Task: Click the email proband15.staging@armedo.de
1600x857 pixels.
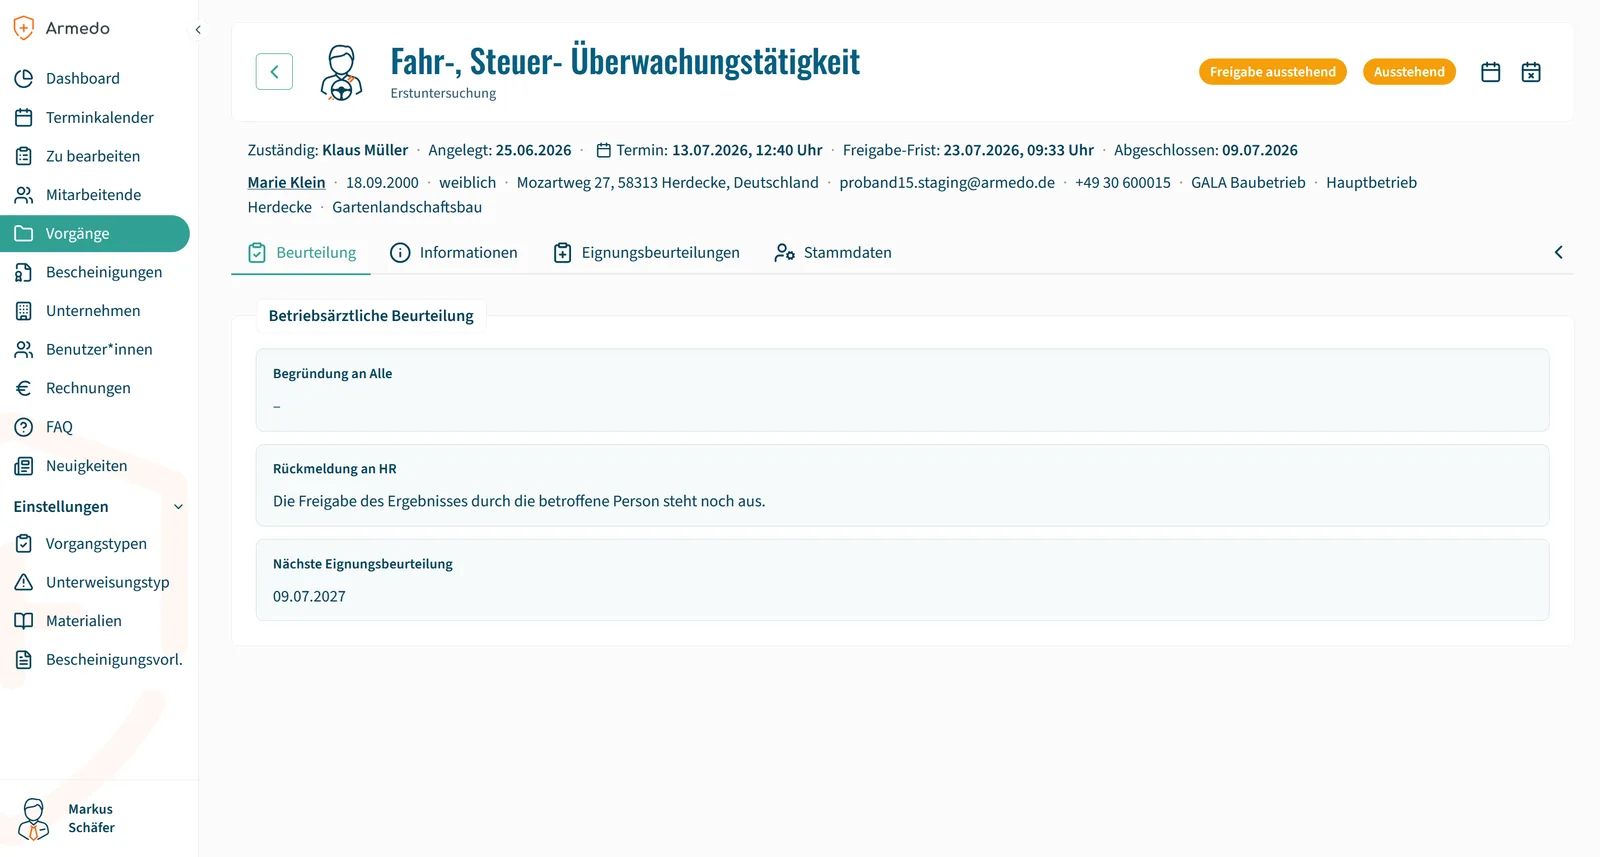Action: [947, 182]
